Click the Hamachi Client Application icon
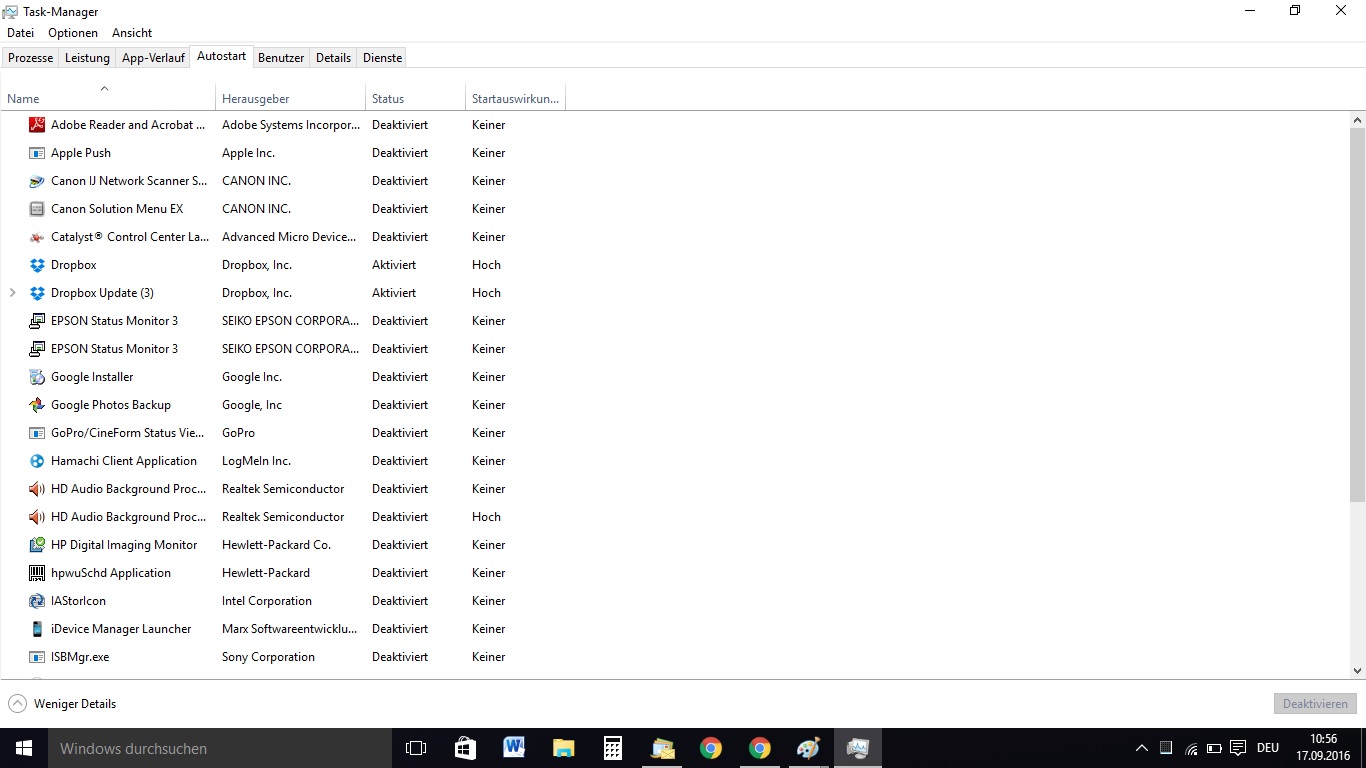The width and height of the screenshot is (1366, 768). pos(37,461)
